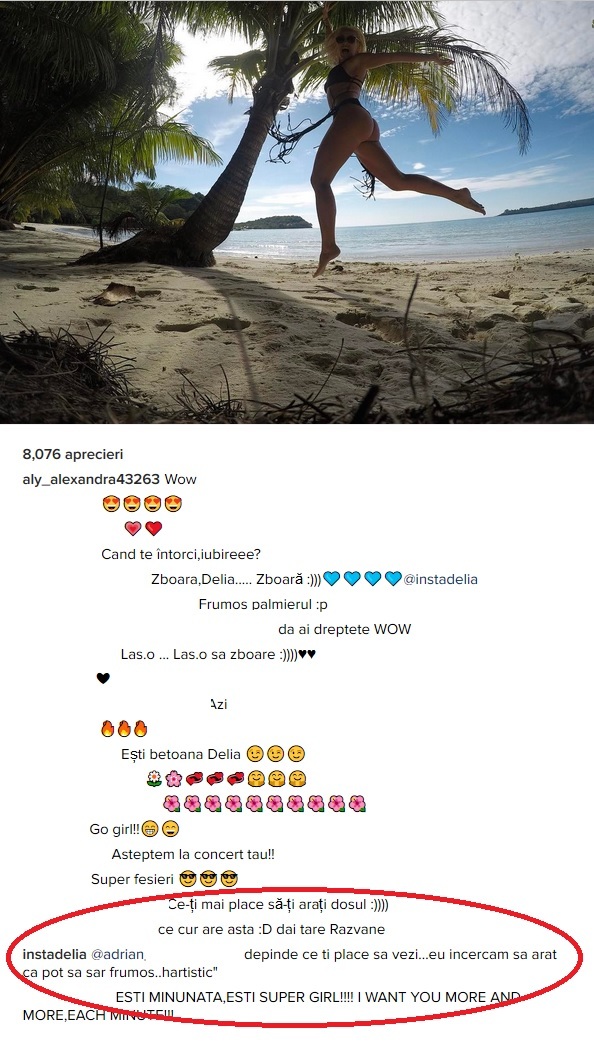Click the 'Asteptem la concert tau!!' comment

[x=193, y=854]
